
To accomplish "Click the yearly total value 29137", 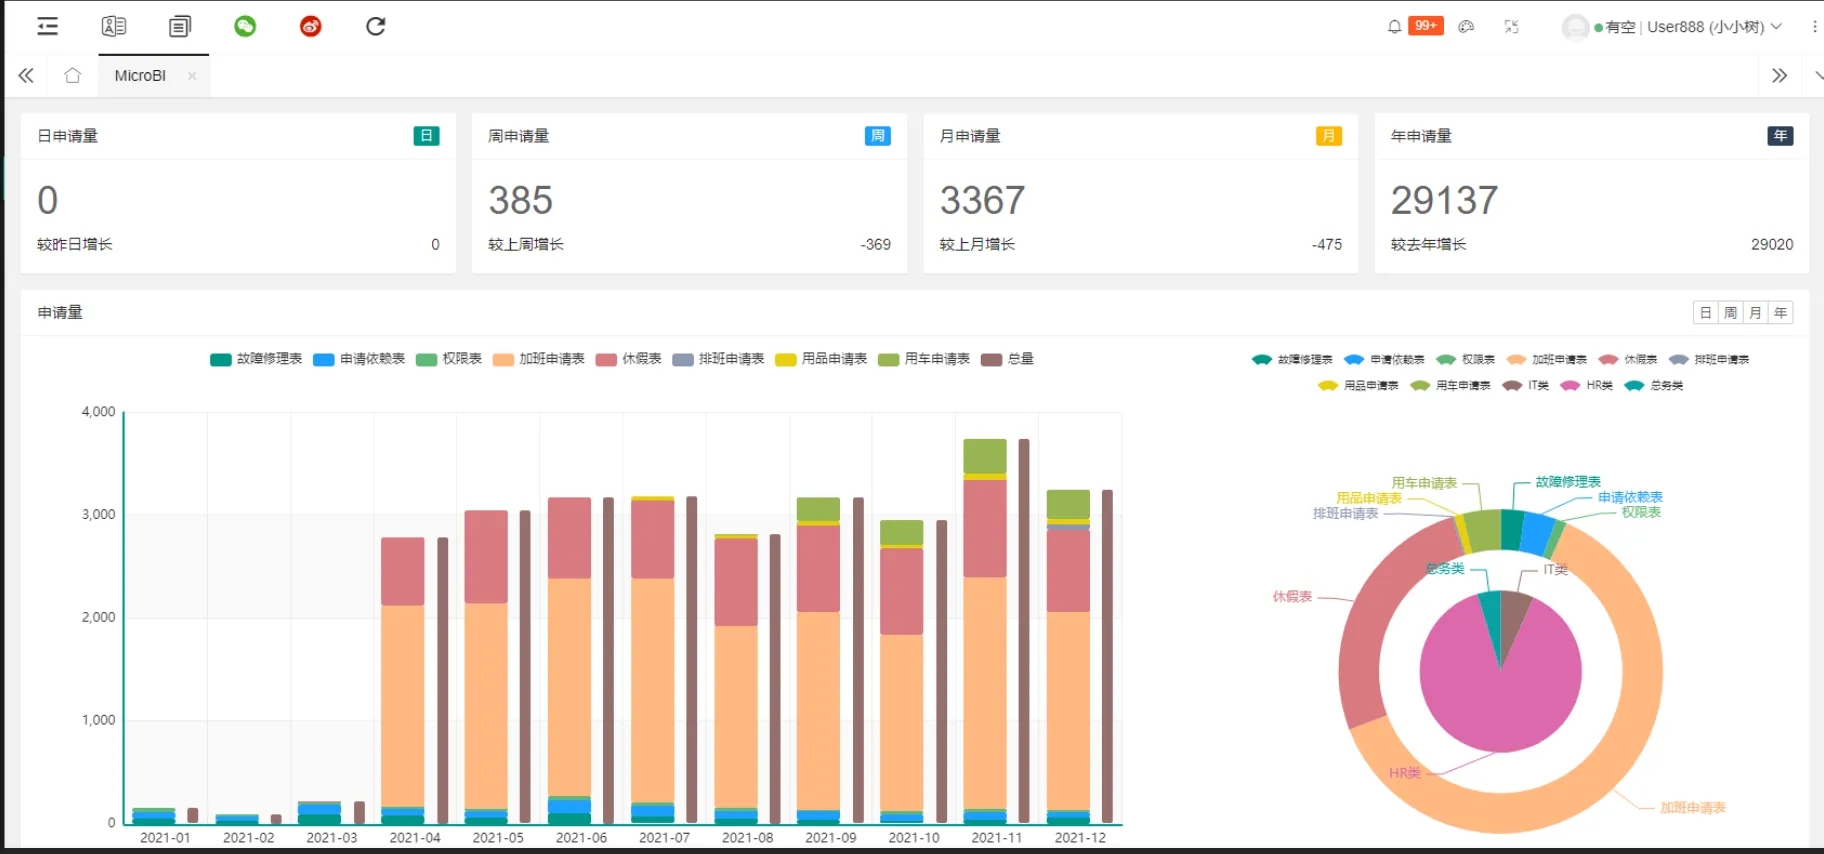I will (x=1444, y=201).
